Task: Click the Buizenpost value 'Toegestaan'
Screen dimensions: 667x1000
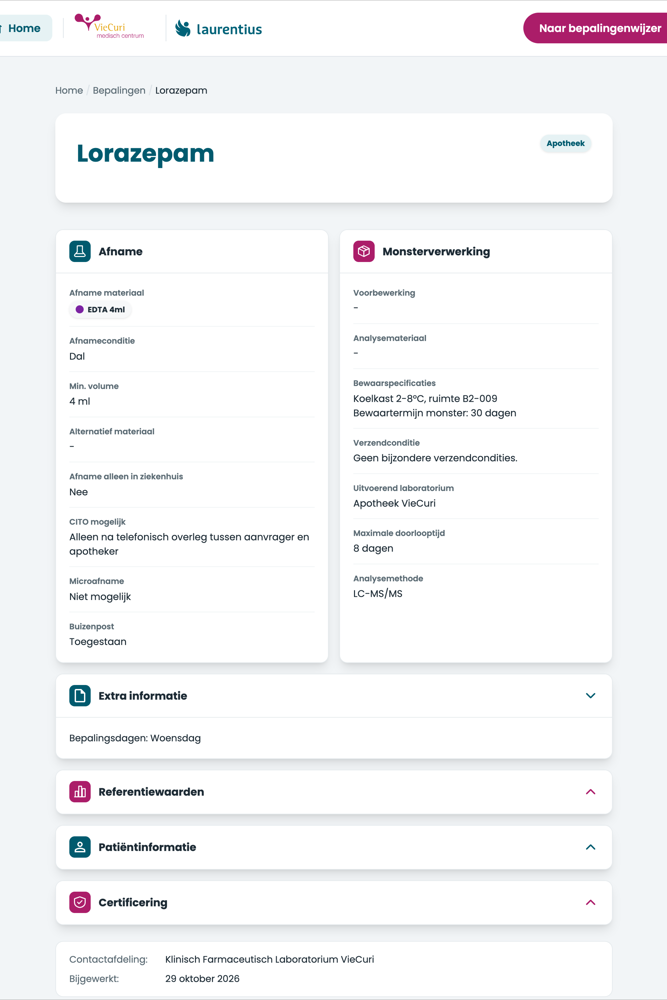Action: click(98, 642)
